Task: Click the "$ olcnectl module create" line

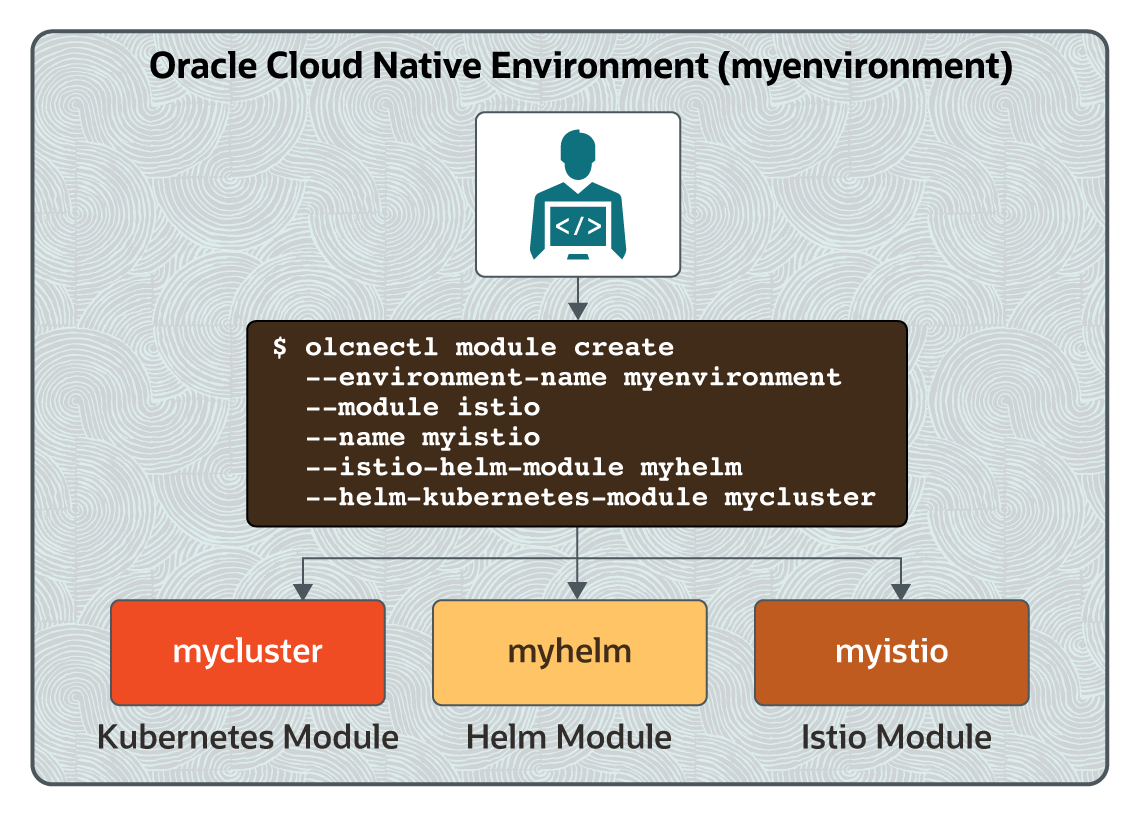Action: (x=473, y=347)
